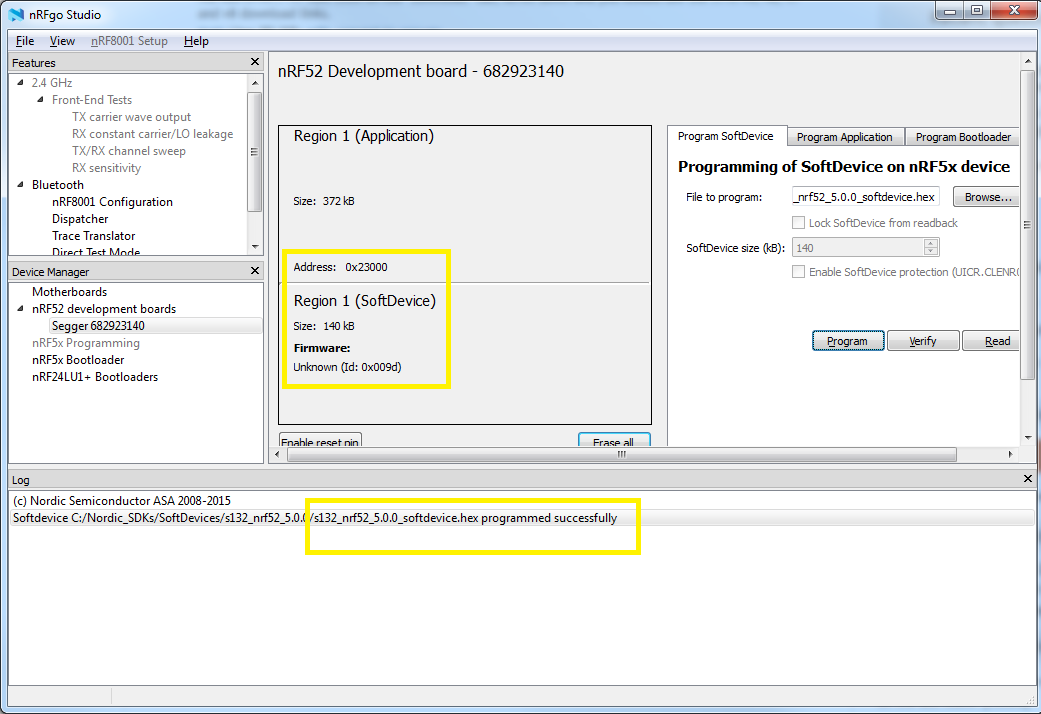Image resolution: width=1041 pixels, height=714 pixels.
Task: Toggle Enable SoftDevice protection checkbox
Action: tap(799, 272)
